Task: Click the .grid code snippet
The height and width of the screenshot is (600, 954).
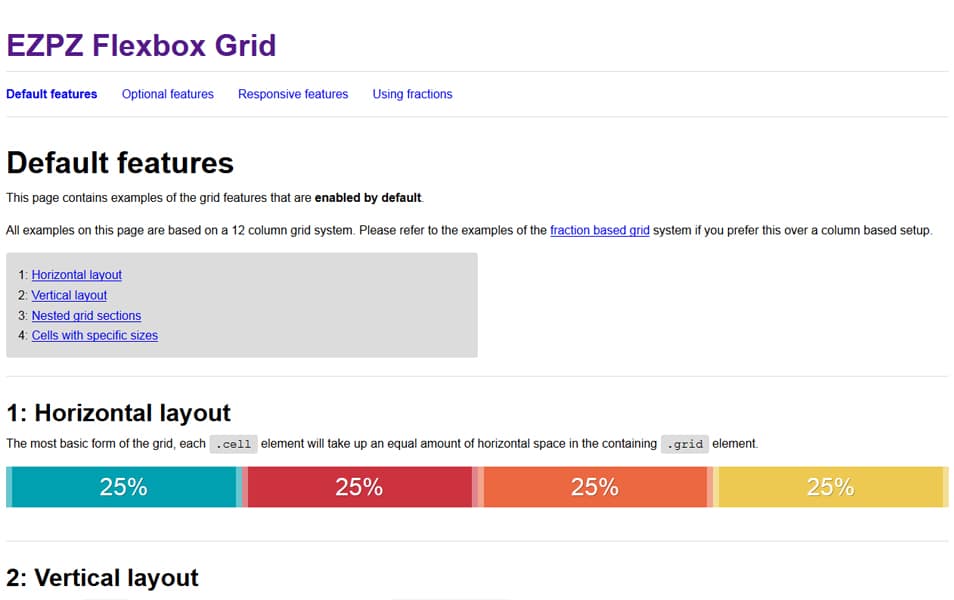Action: [x=685, y=444]
